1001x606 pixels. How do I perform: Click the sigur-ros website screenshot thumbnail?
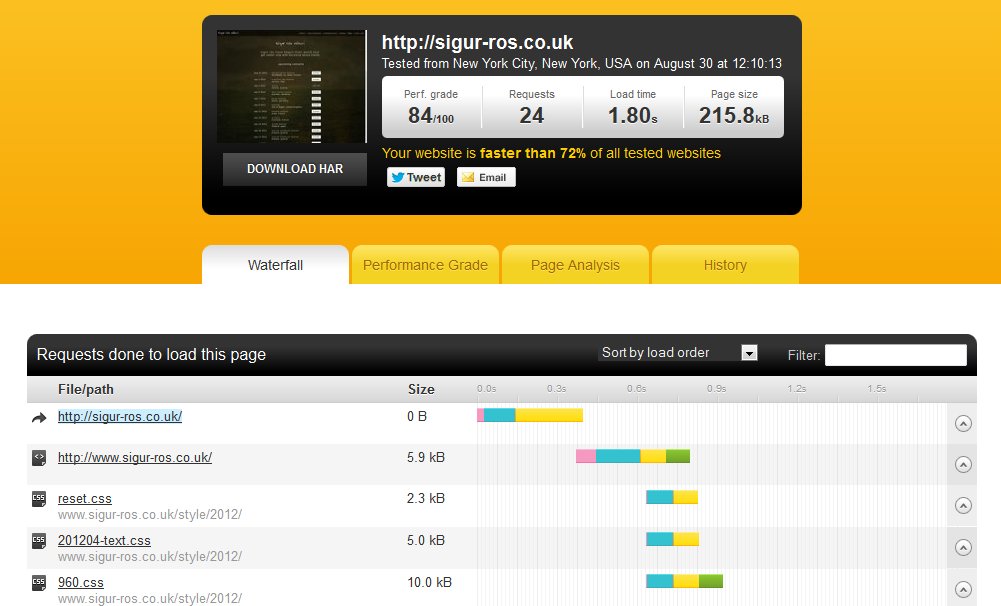pos(292,86)
